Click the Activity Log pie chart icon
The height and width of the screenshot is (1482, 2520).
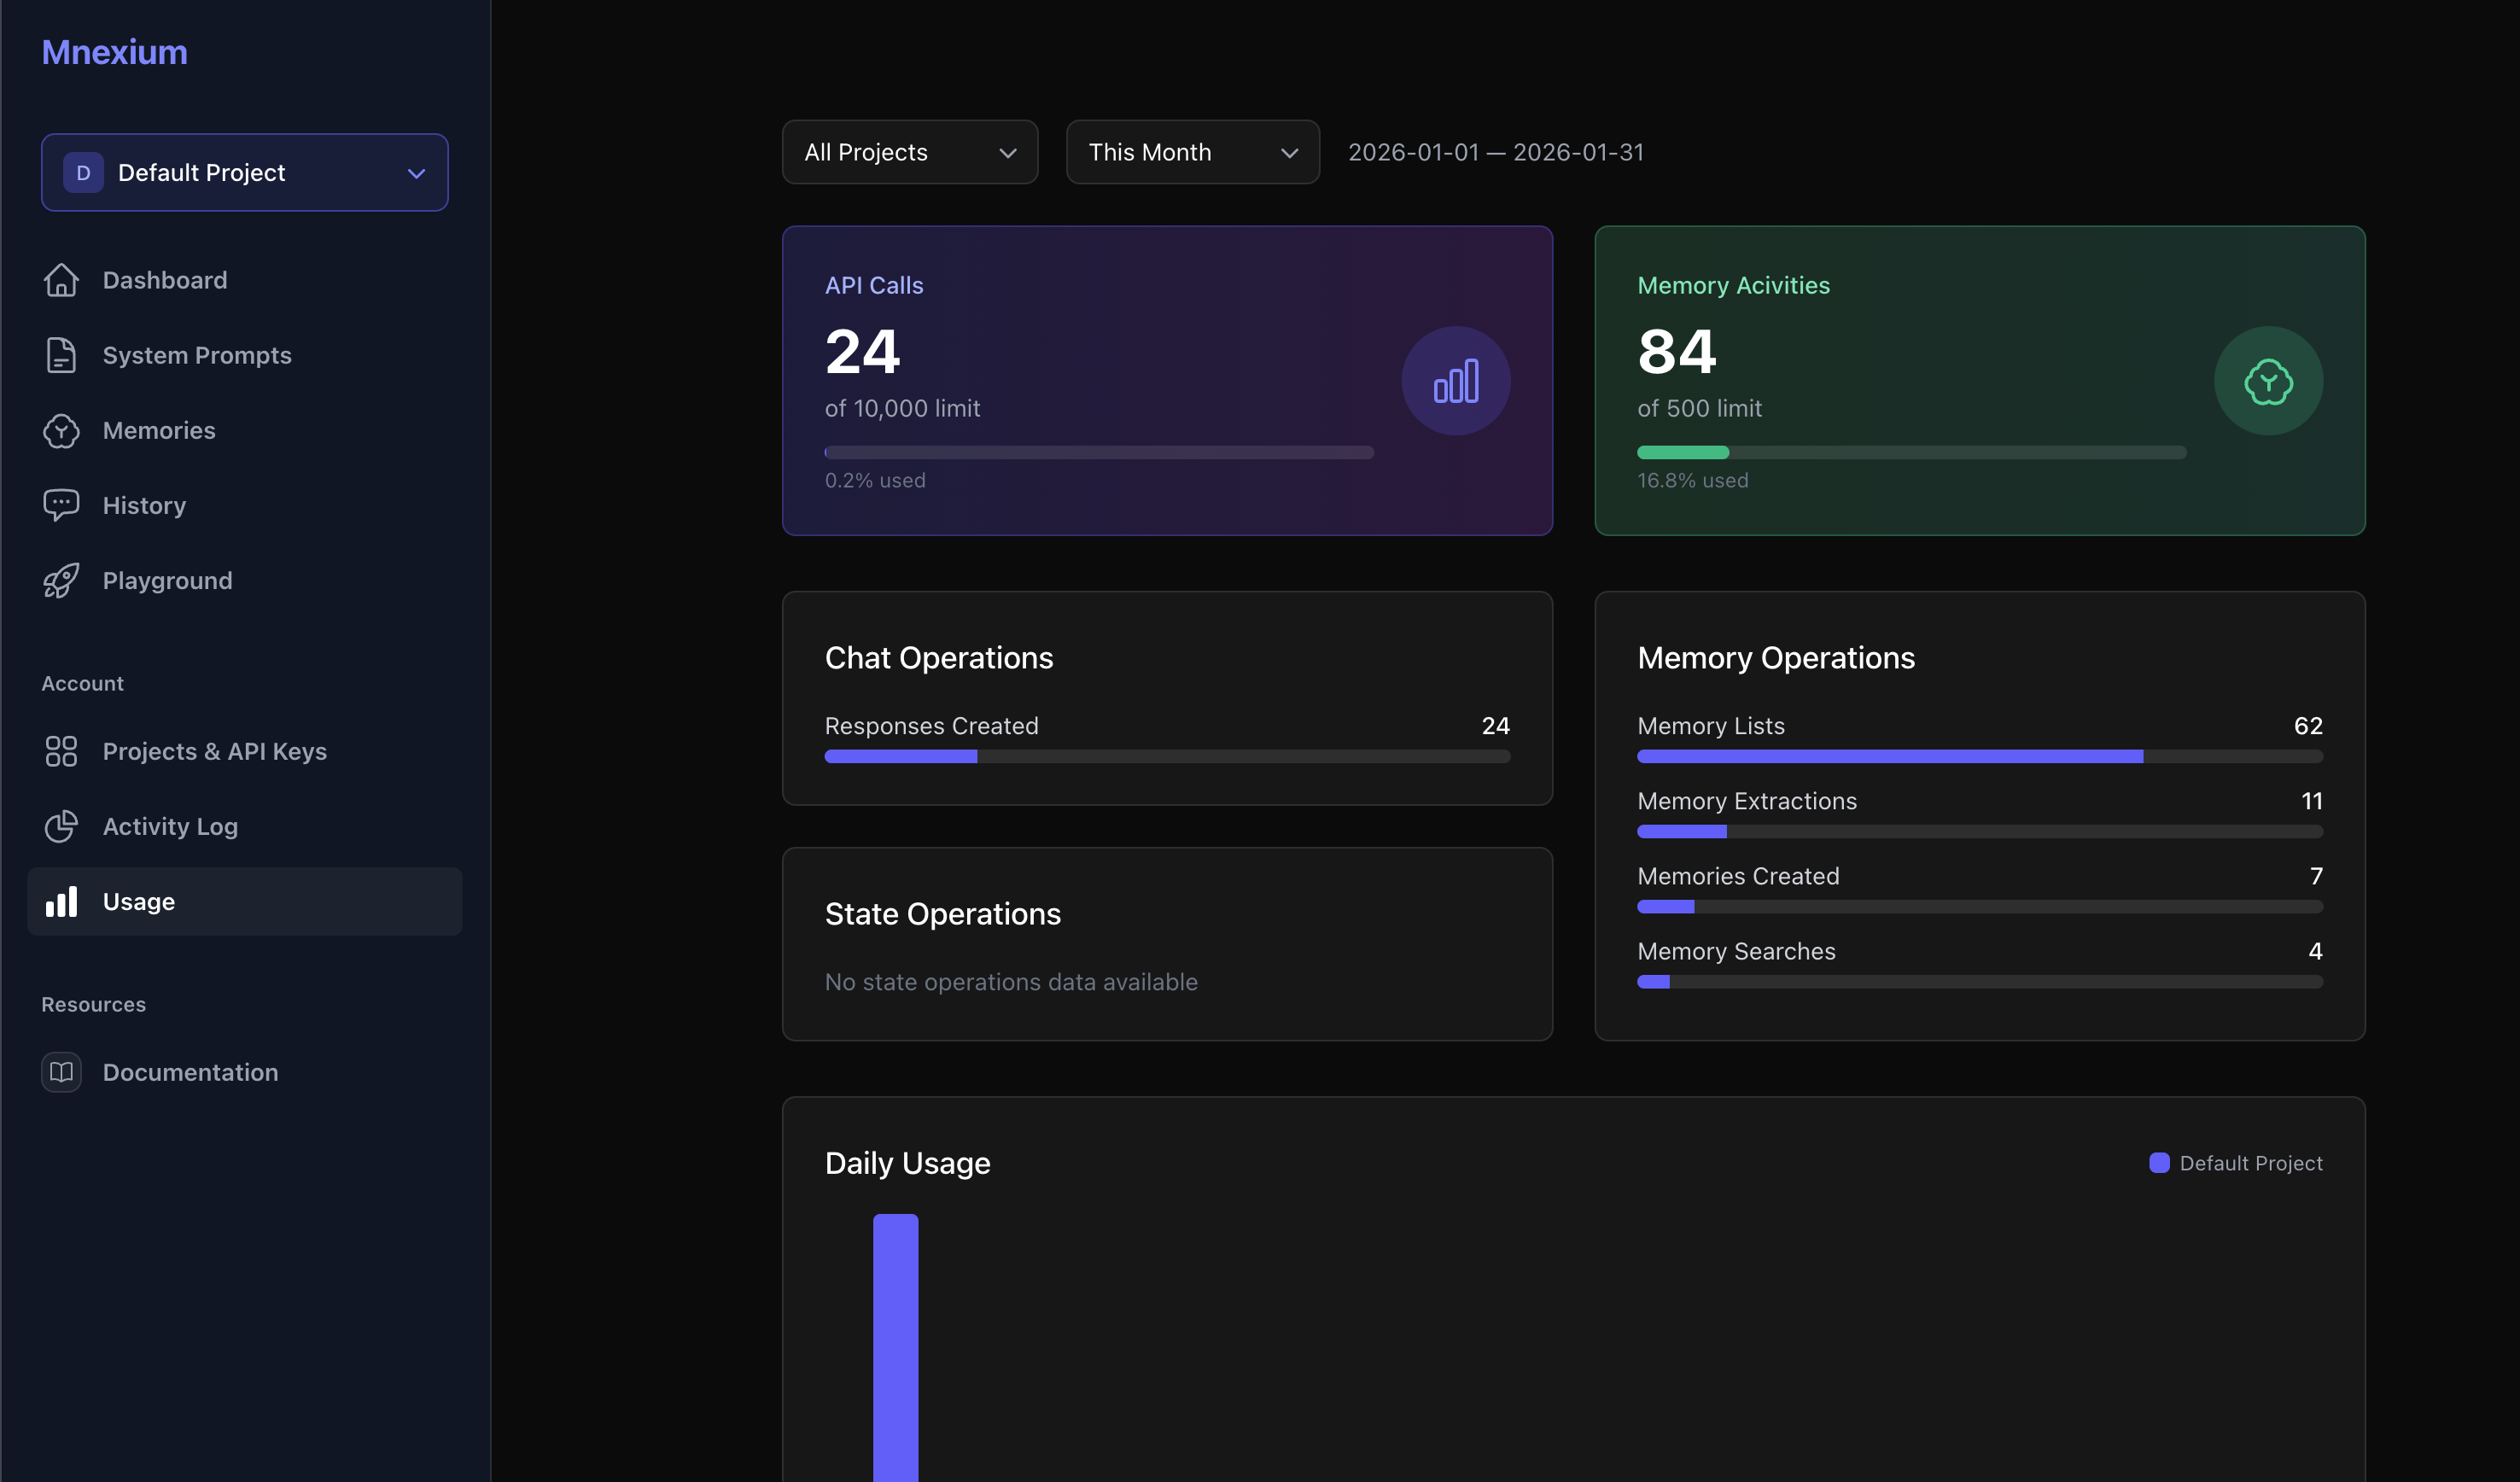[x=61, y=826]
